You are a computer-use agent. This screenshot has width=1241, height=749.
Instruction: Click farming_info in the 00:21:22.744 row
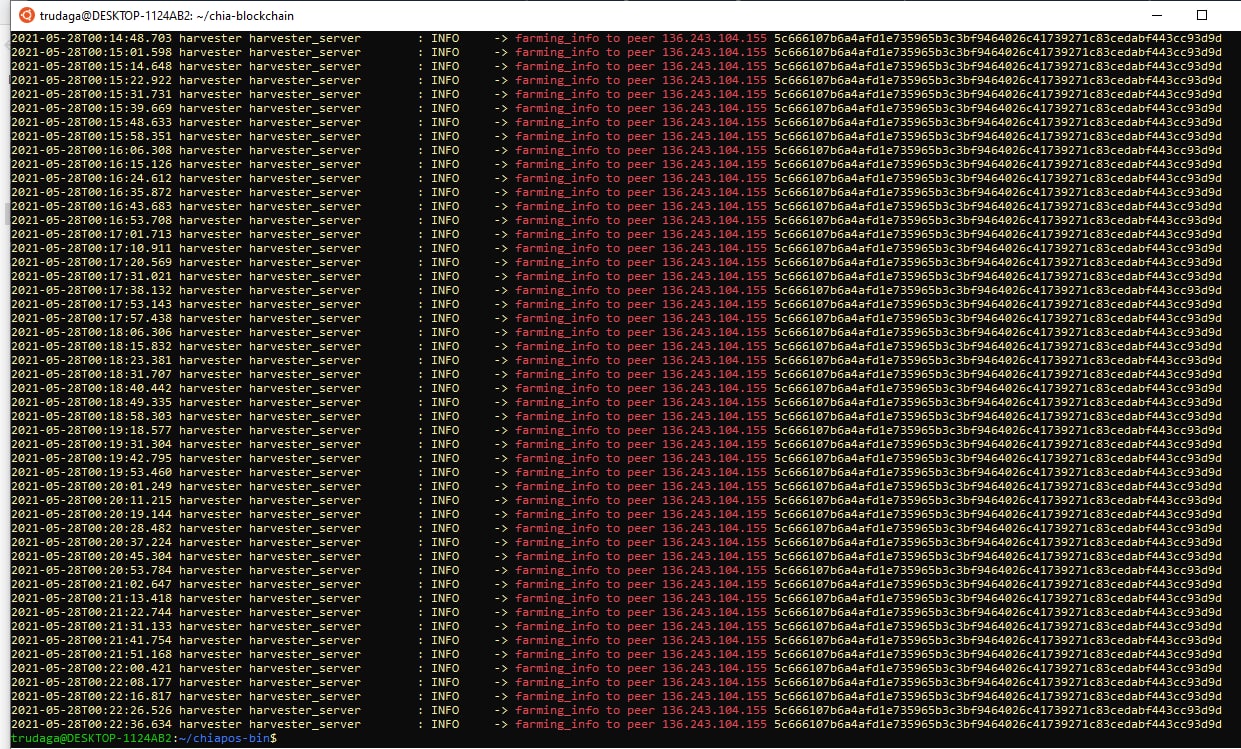557,612
